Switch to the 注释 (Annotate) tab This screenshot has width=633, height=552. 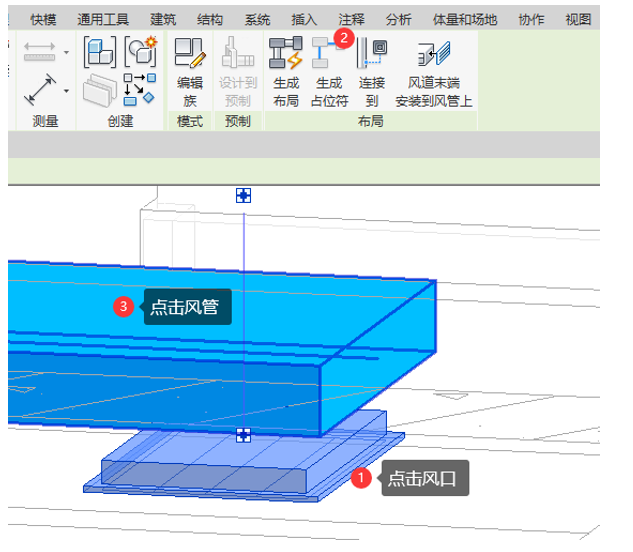pos(351,19)
